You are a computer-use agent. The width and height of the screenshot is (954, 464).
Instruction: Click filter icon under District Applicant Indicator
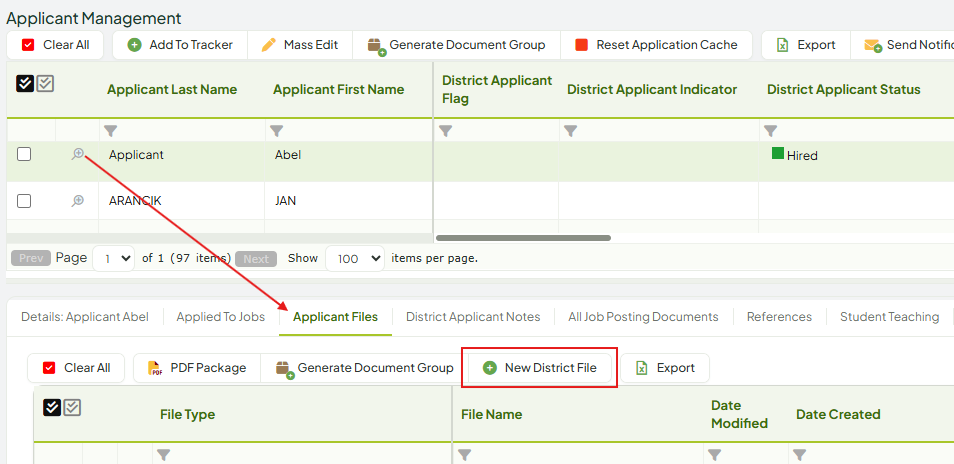(570, 131)
